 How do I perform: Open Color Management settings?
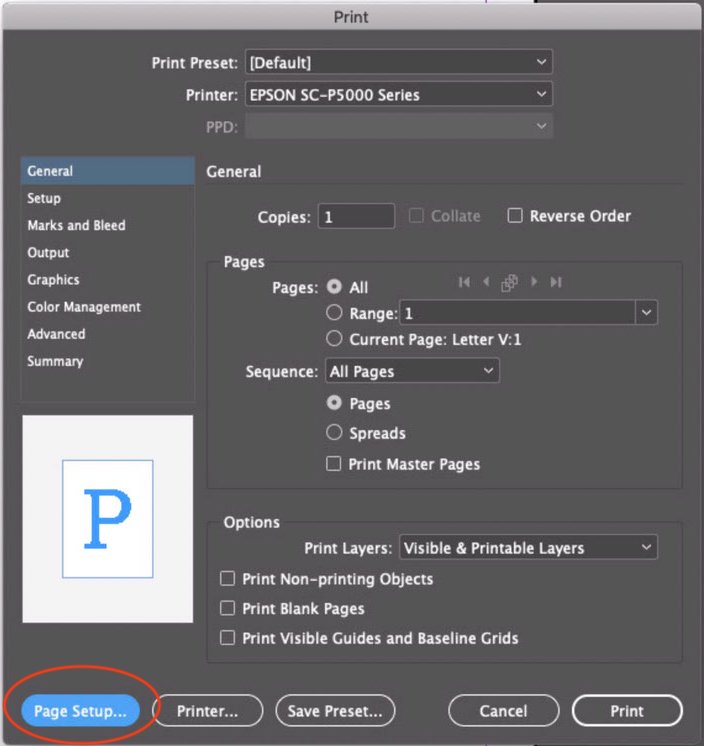click(108, 307)
